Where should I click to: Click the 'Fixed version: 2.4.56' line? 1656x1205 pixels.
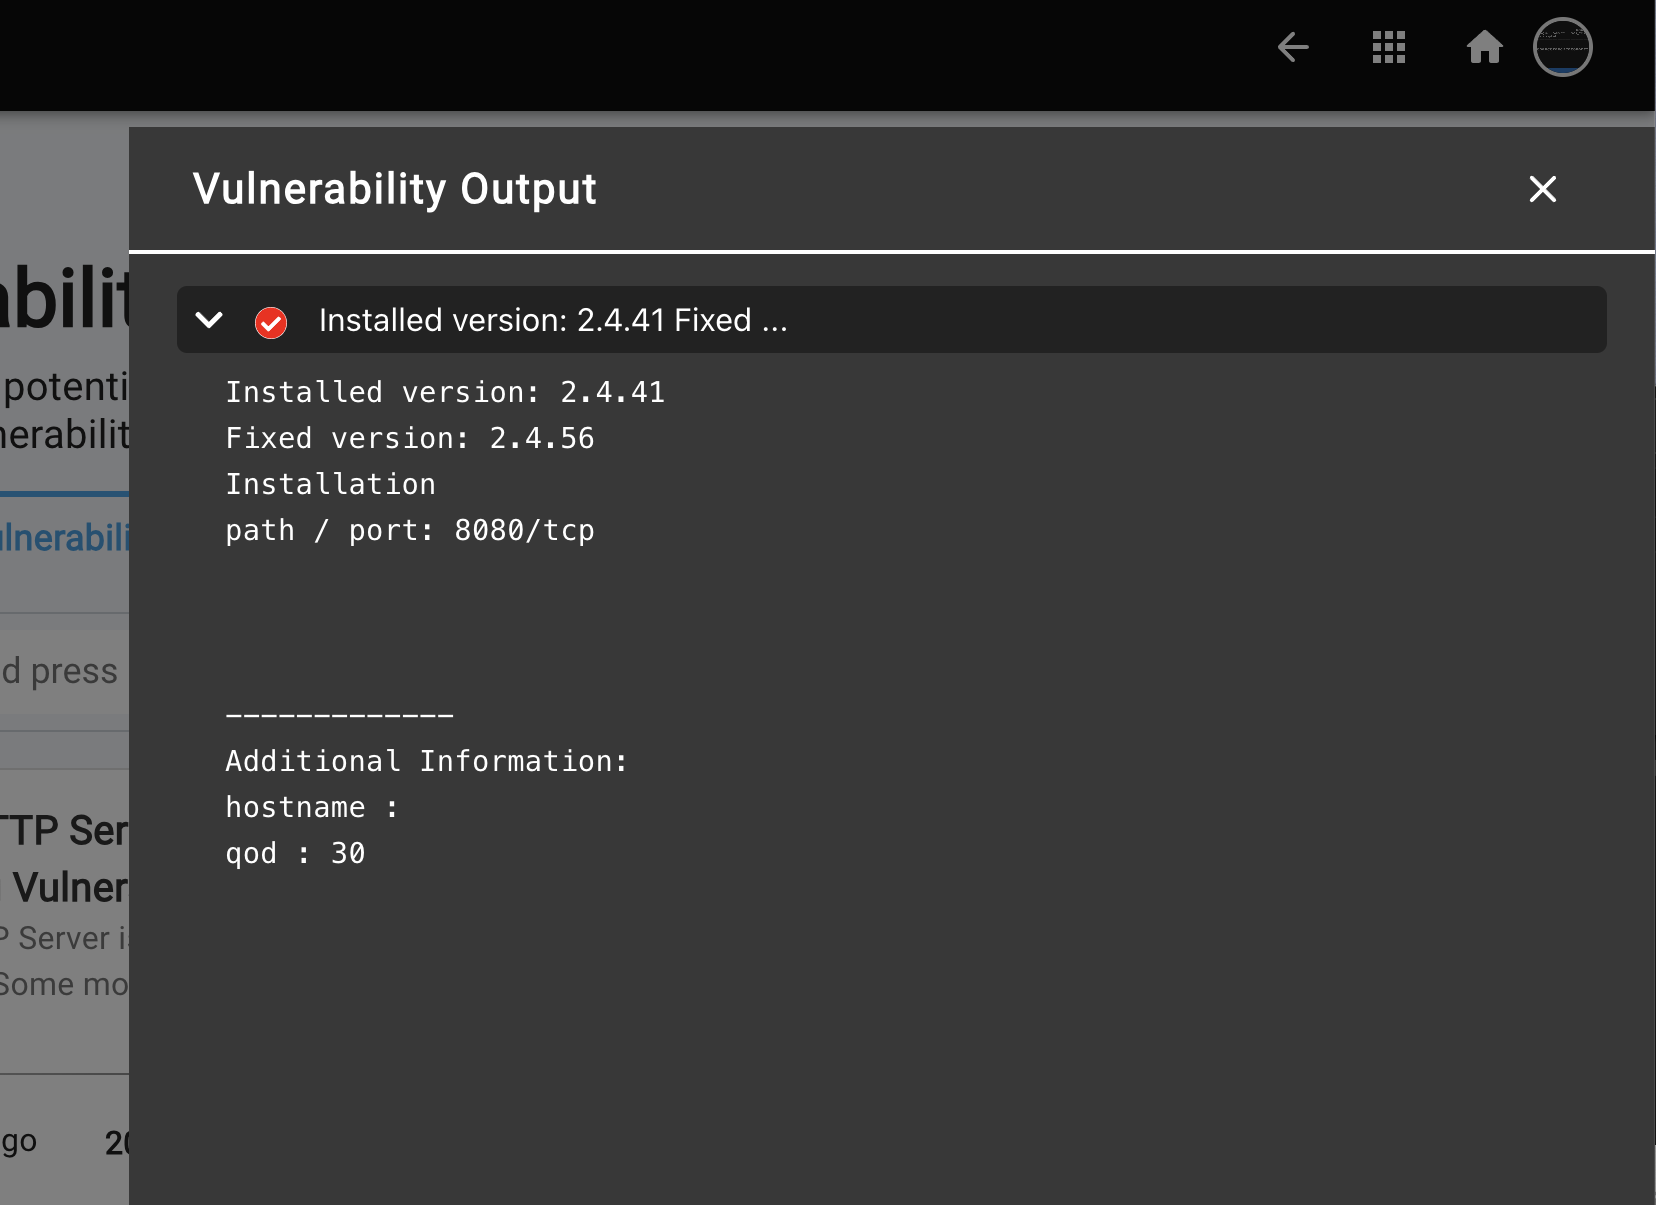410,438
